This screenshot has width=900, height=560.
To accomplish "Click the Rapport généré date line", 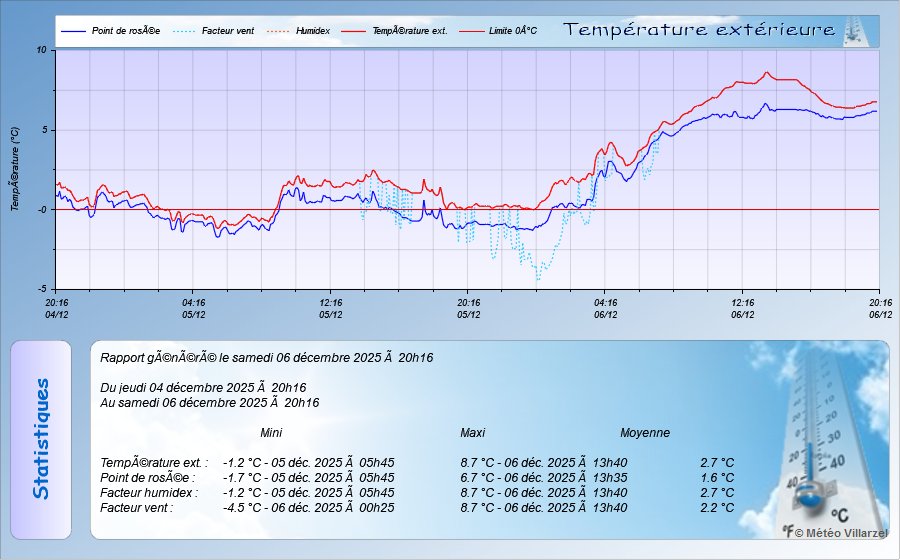I will 267,357.
